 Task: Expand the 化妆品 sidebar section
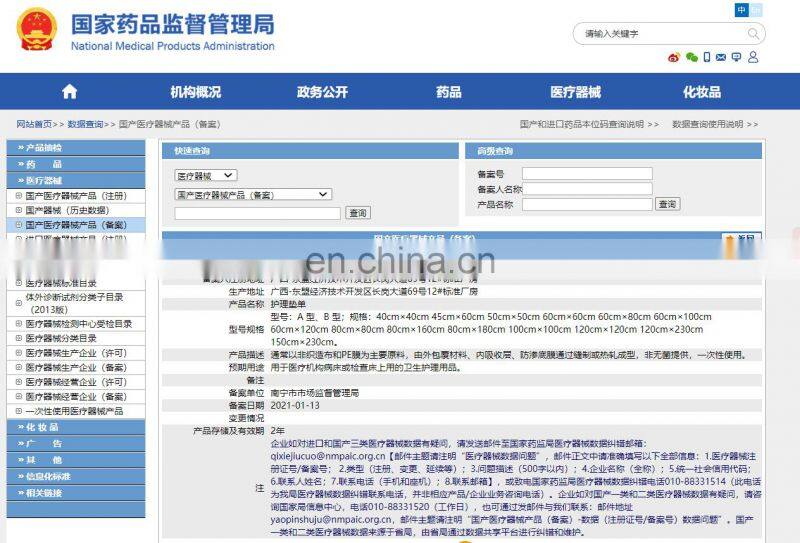coord(44,427)
